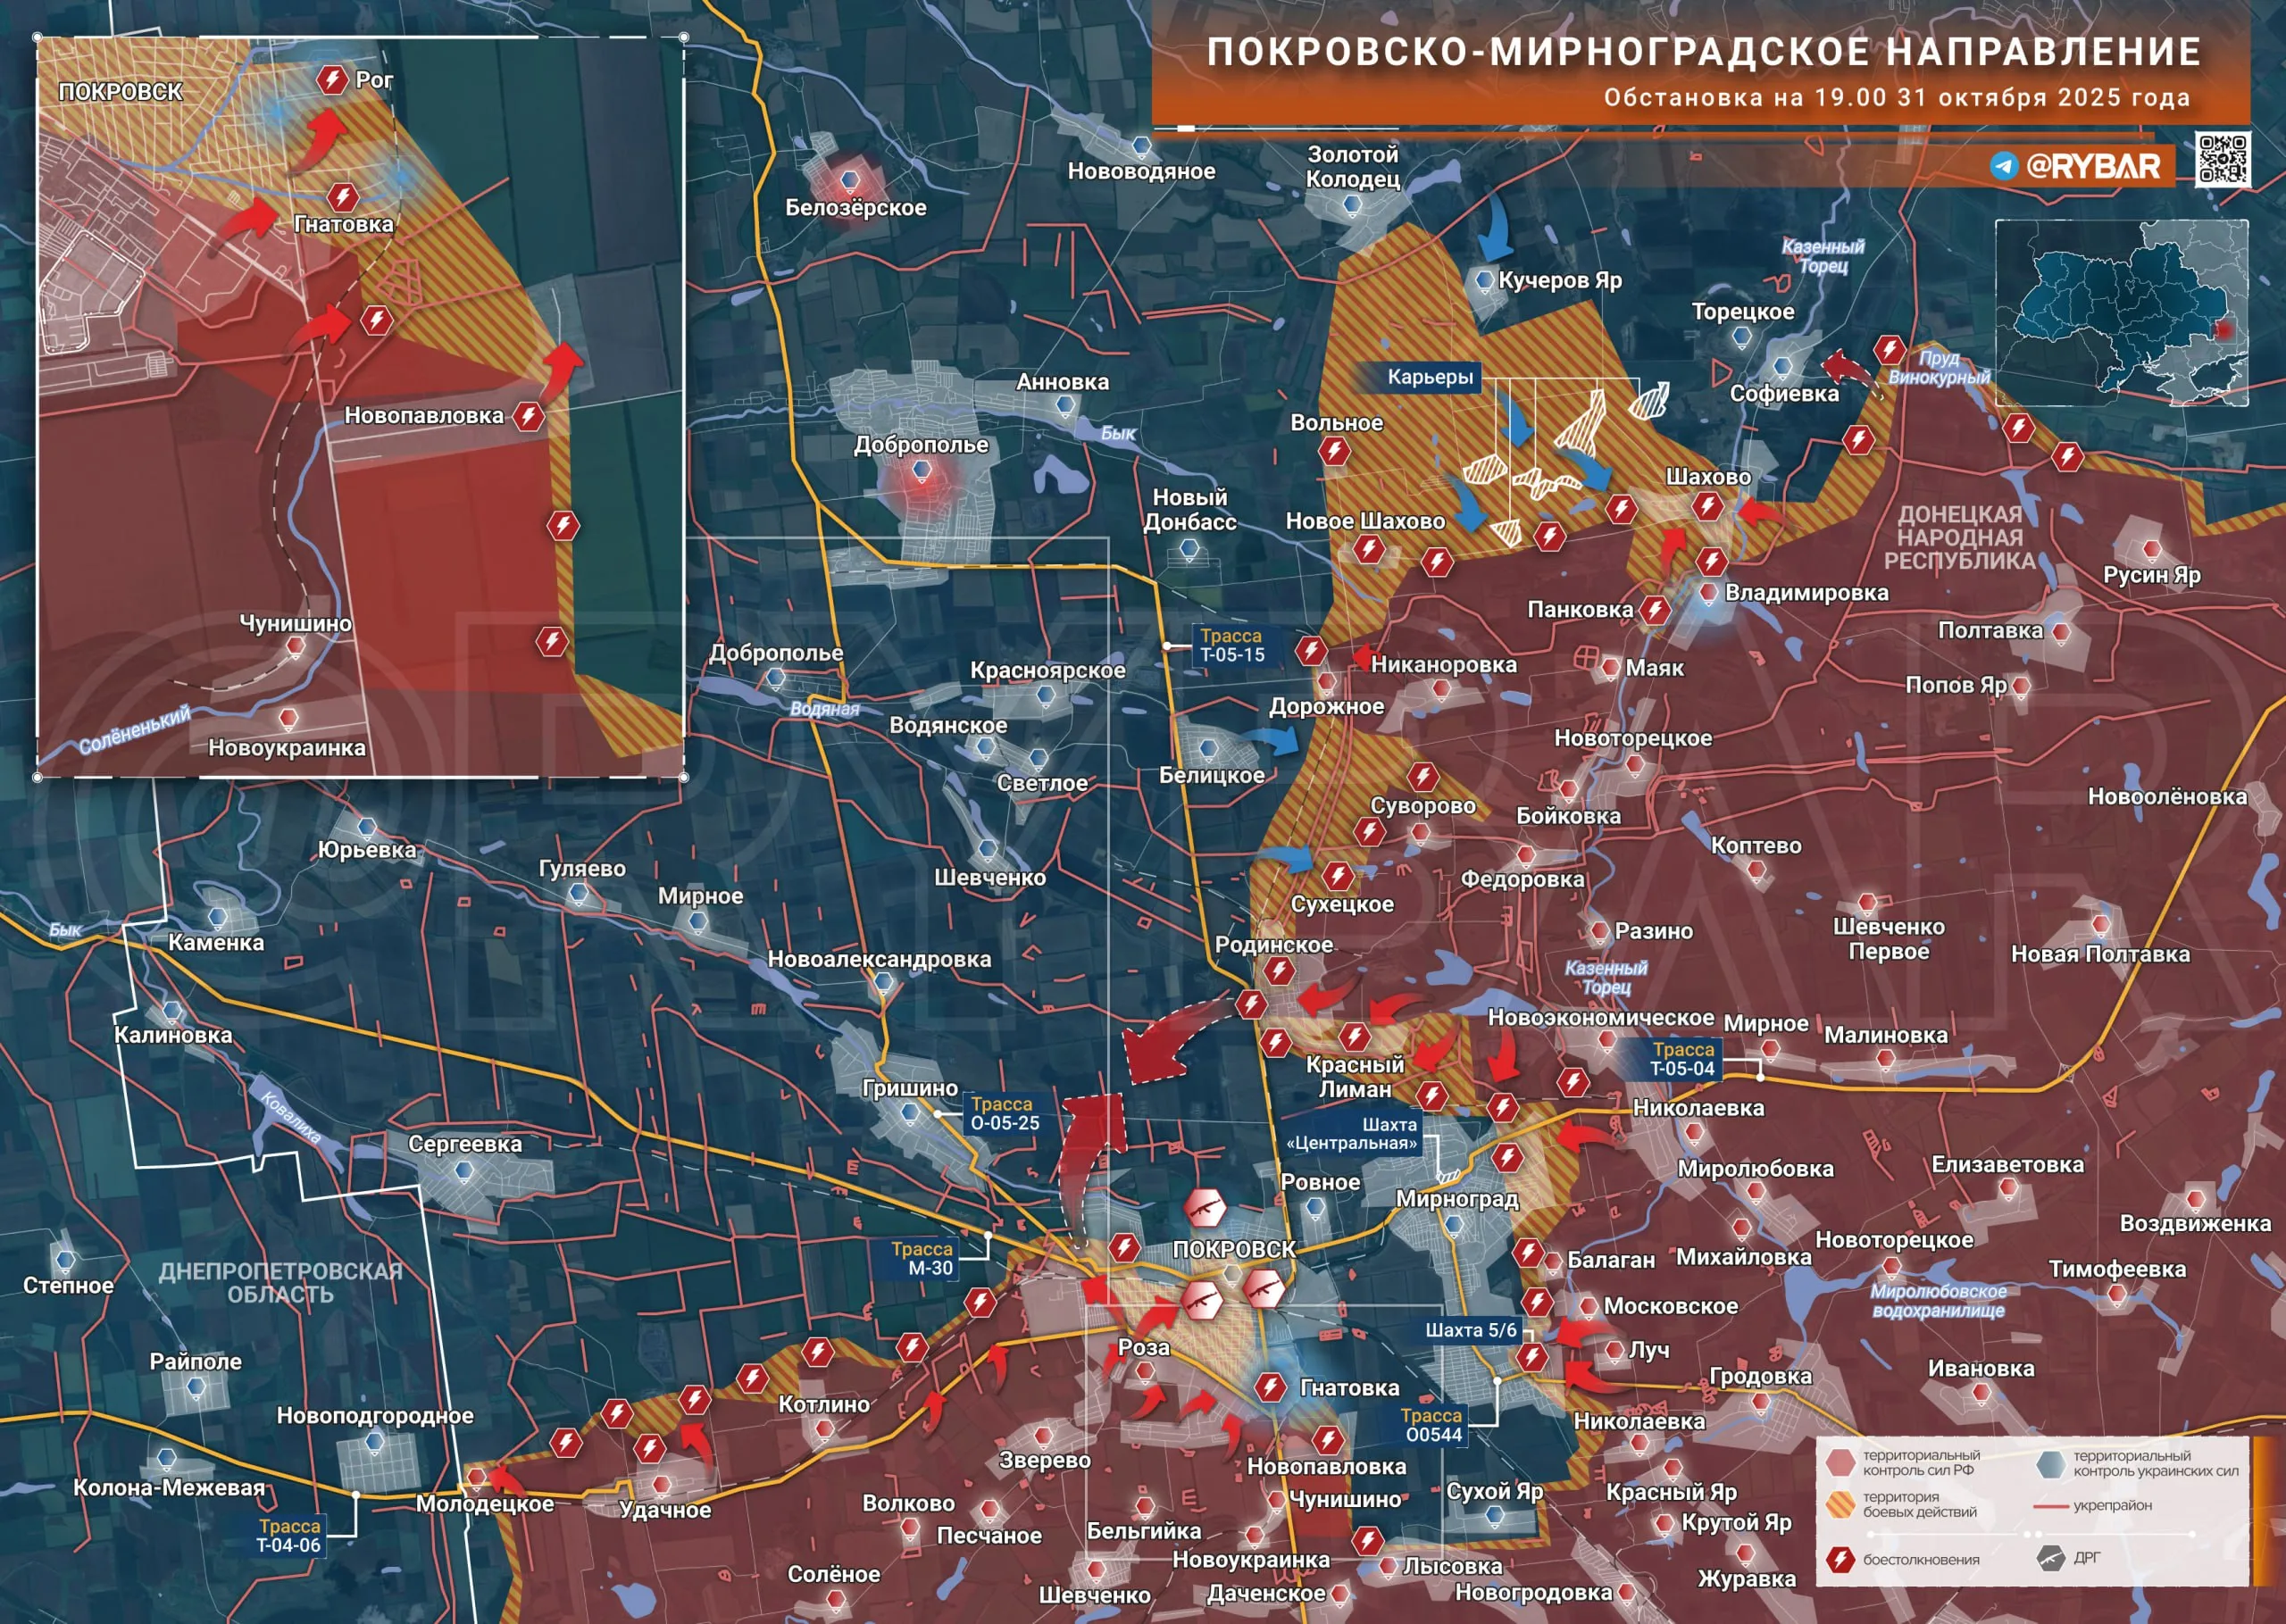The width and height of the screenshot is (2286, 1624).
Task: Click the red RF control swatch in legend
Action: tap(1840, 1463)
